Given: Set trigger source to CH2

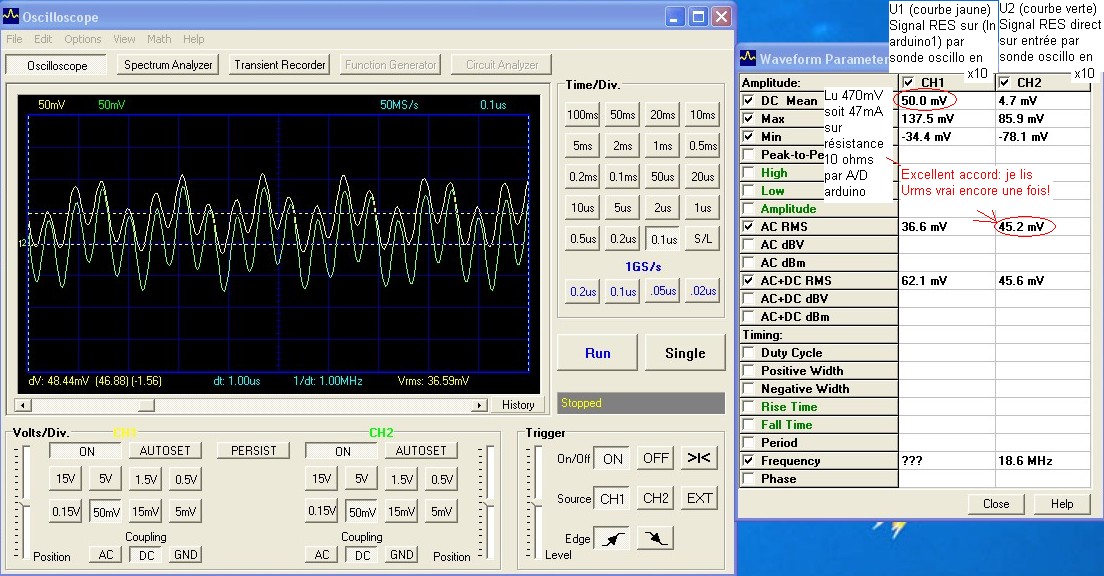Looking at the screenshot, I should pyautogui.click(x=656, y=499).
